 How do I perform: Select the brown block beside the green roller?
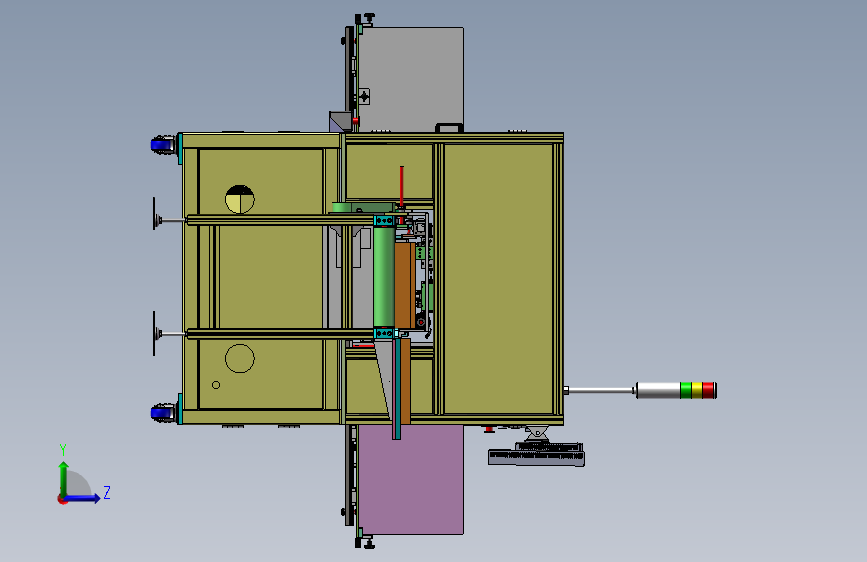tap(403, 285)
